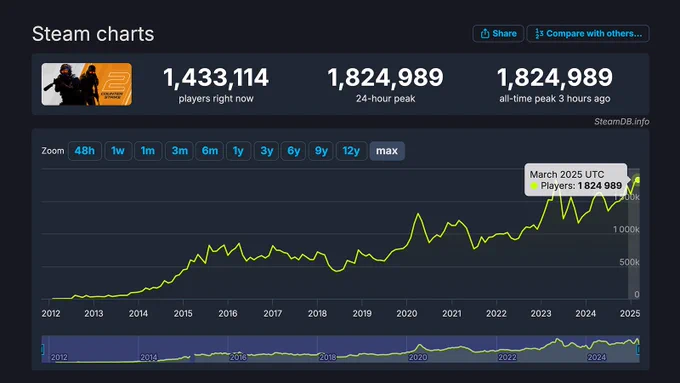Choose the max zoom range

(x=387, y=151)
